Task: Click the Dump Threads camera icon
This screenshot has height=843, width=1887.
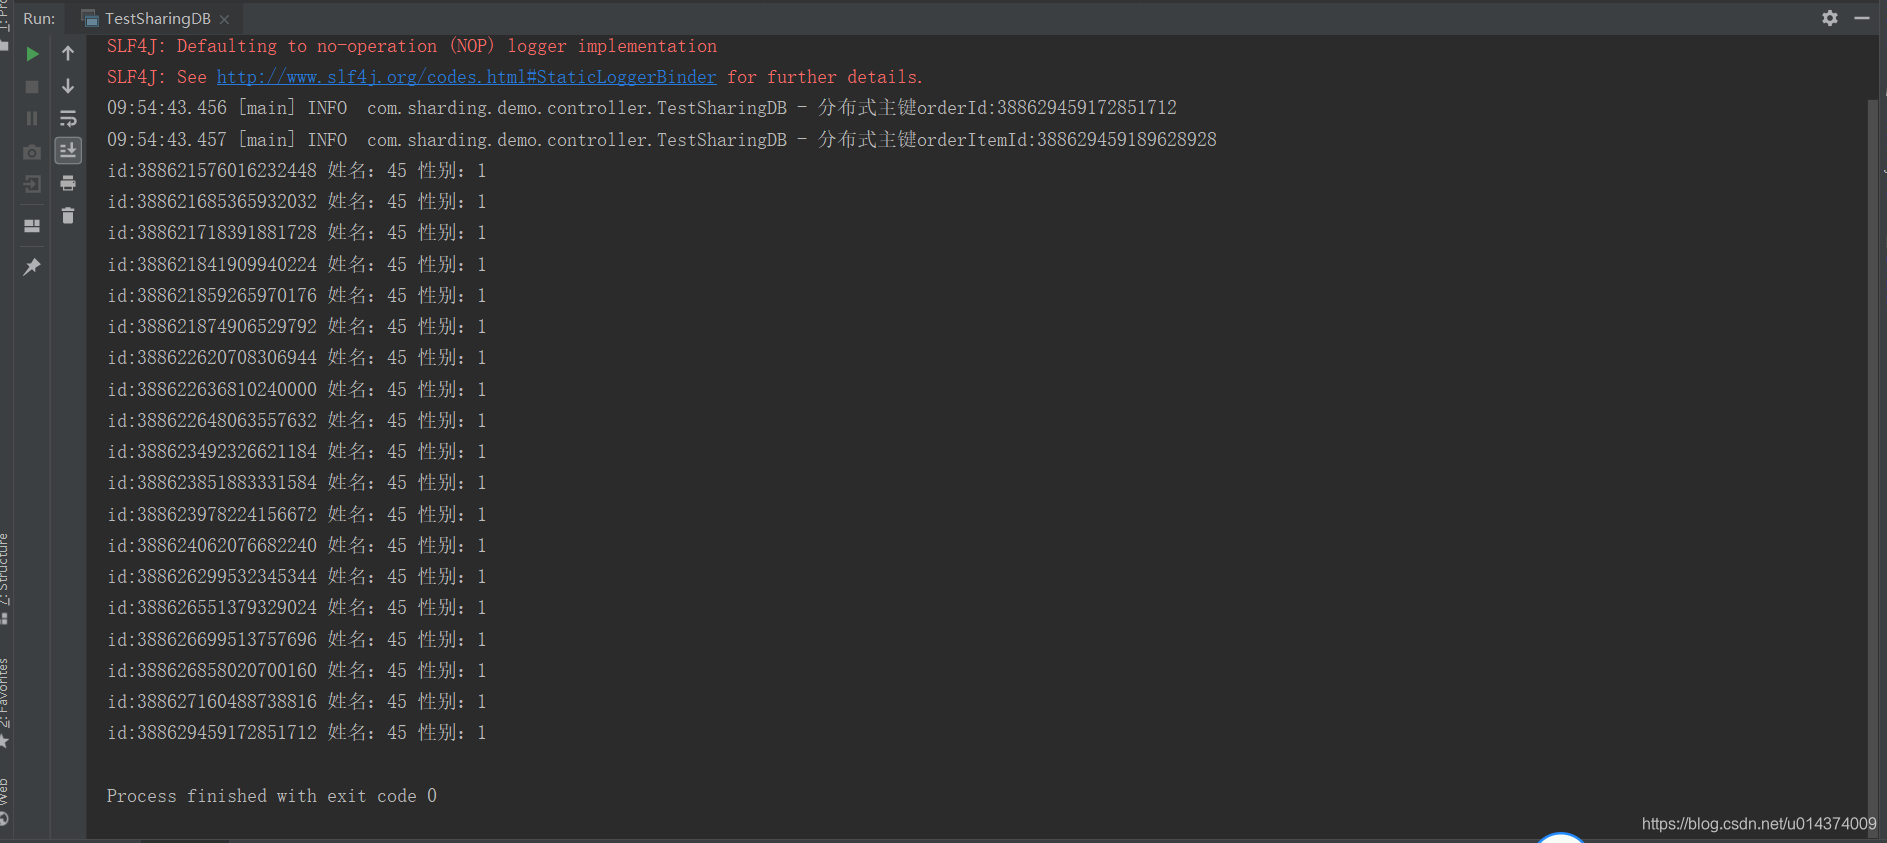Action: tap(32, 152)
